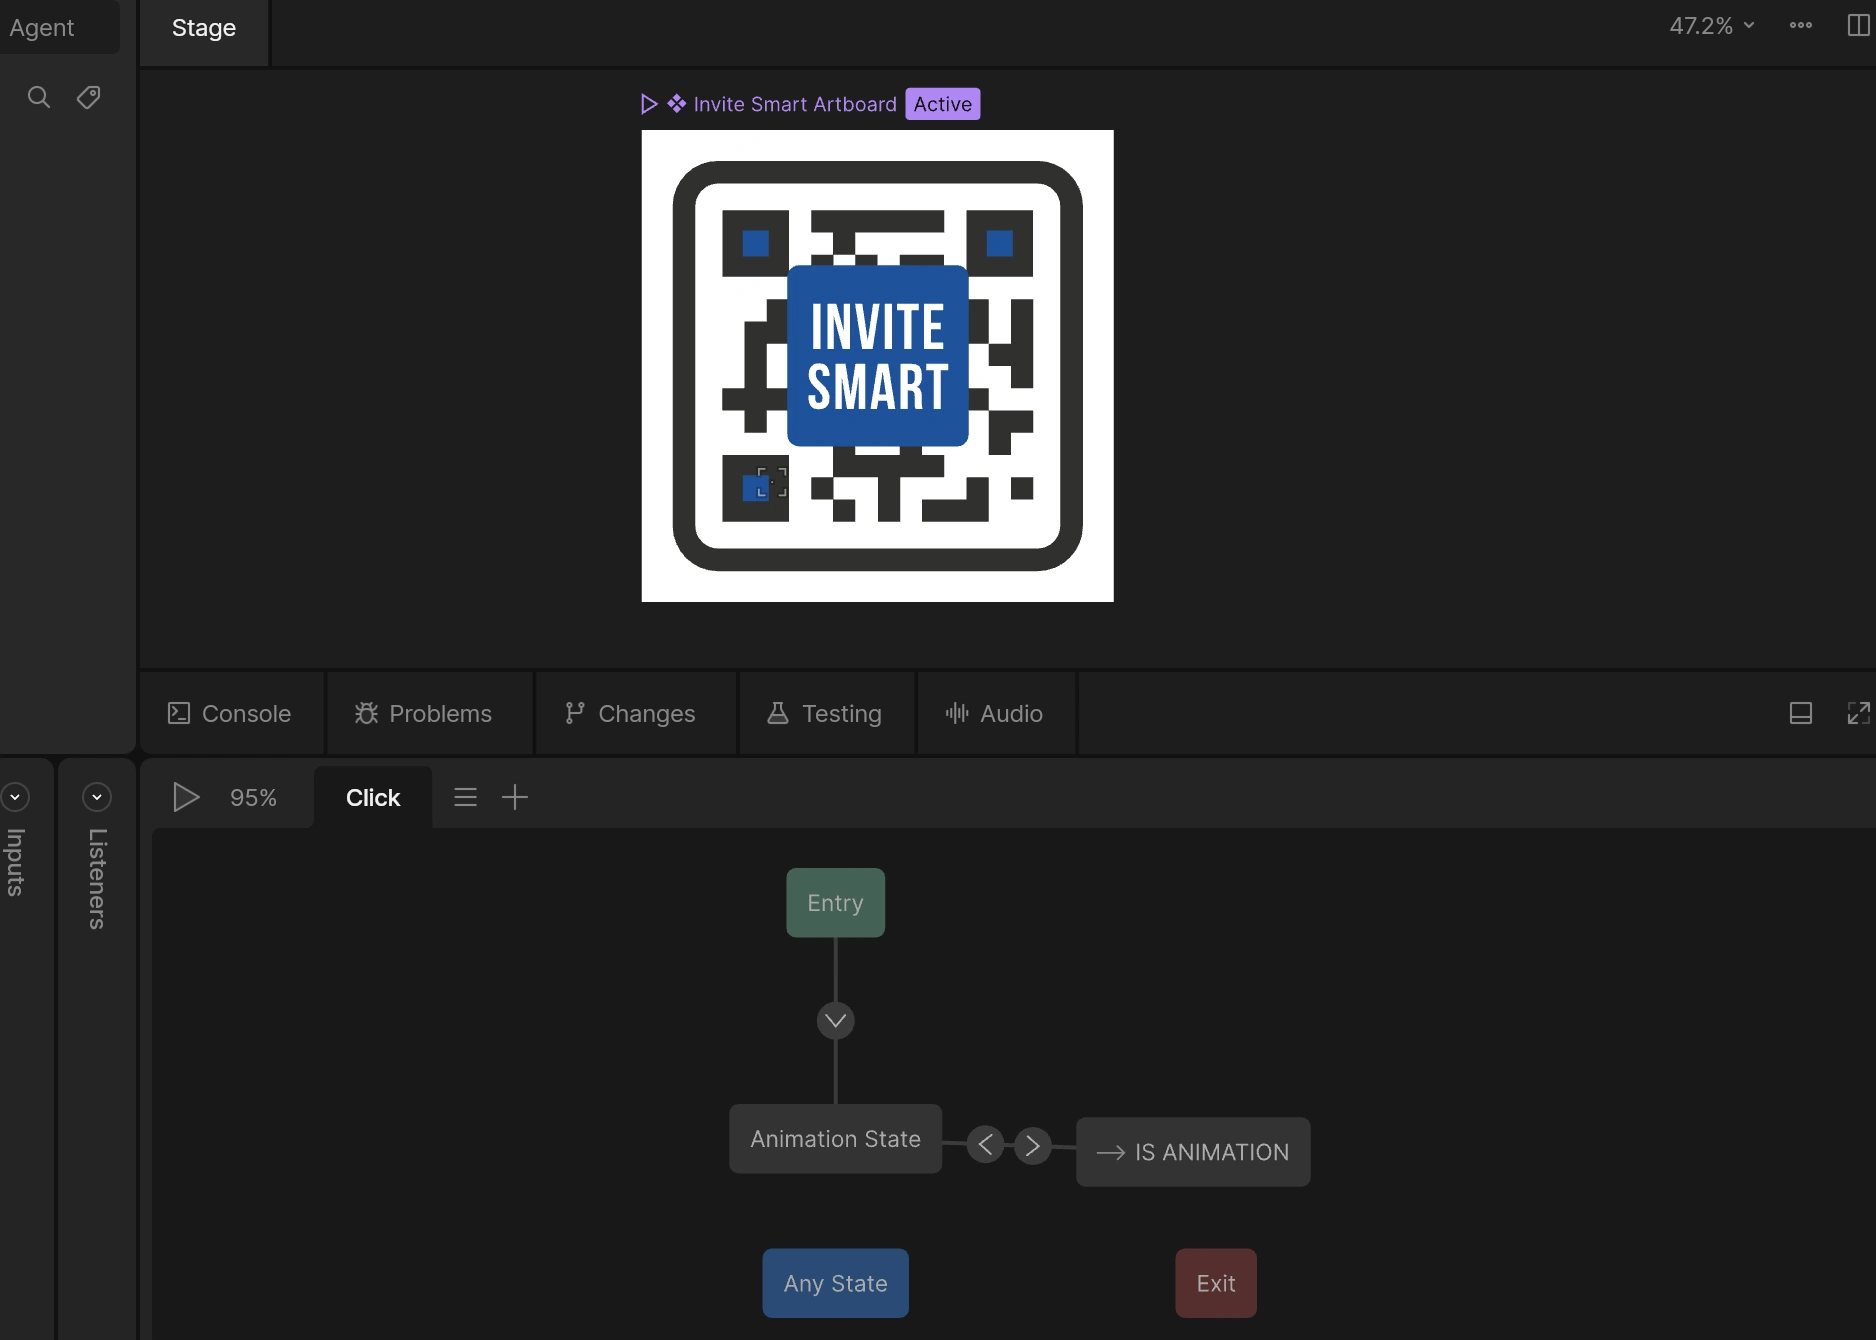The height and width of the screenshot is (1340, 1876).
Task: Open the three-dot more options menu
Action: [x=1801, y=26]
